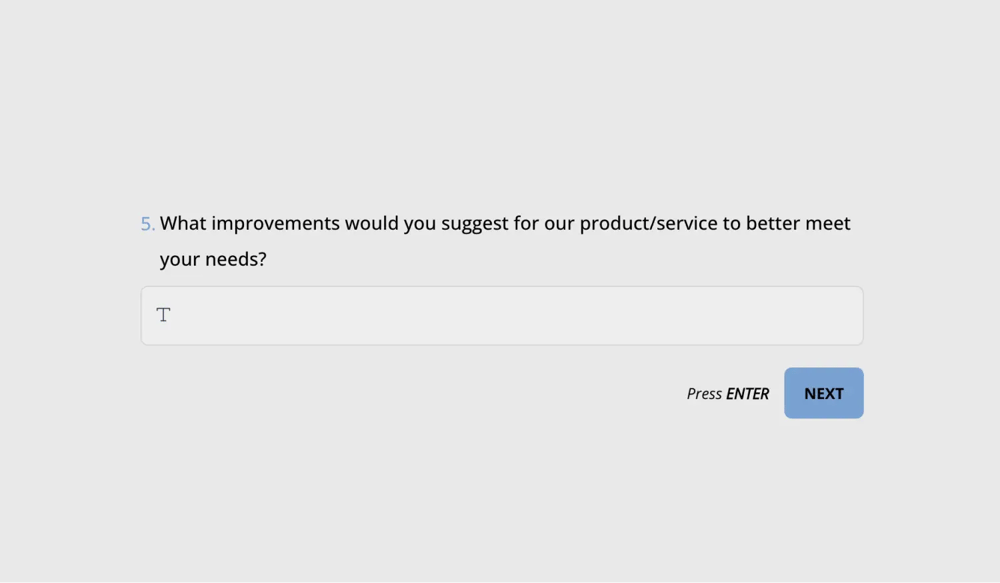Click the word "would" in the question
The height and width of the screenshot is (583, 1000).
coord(372,224)
